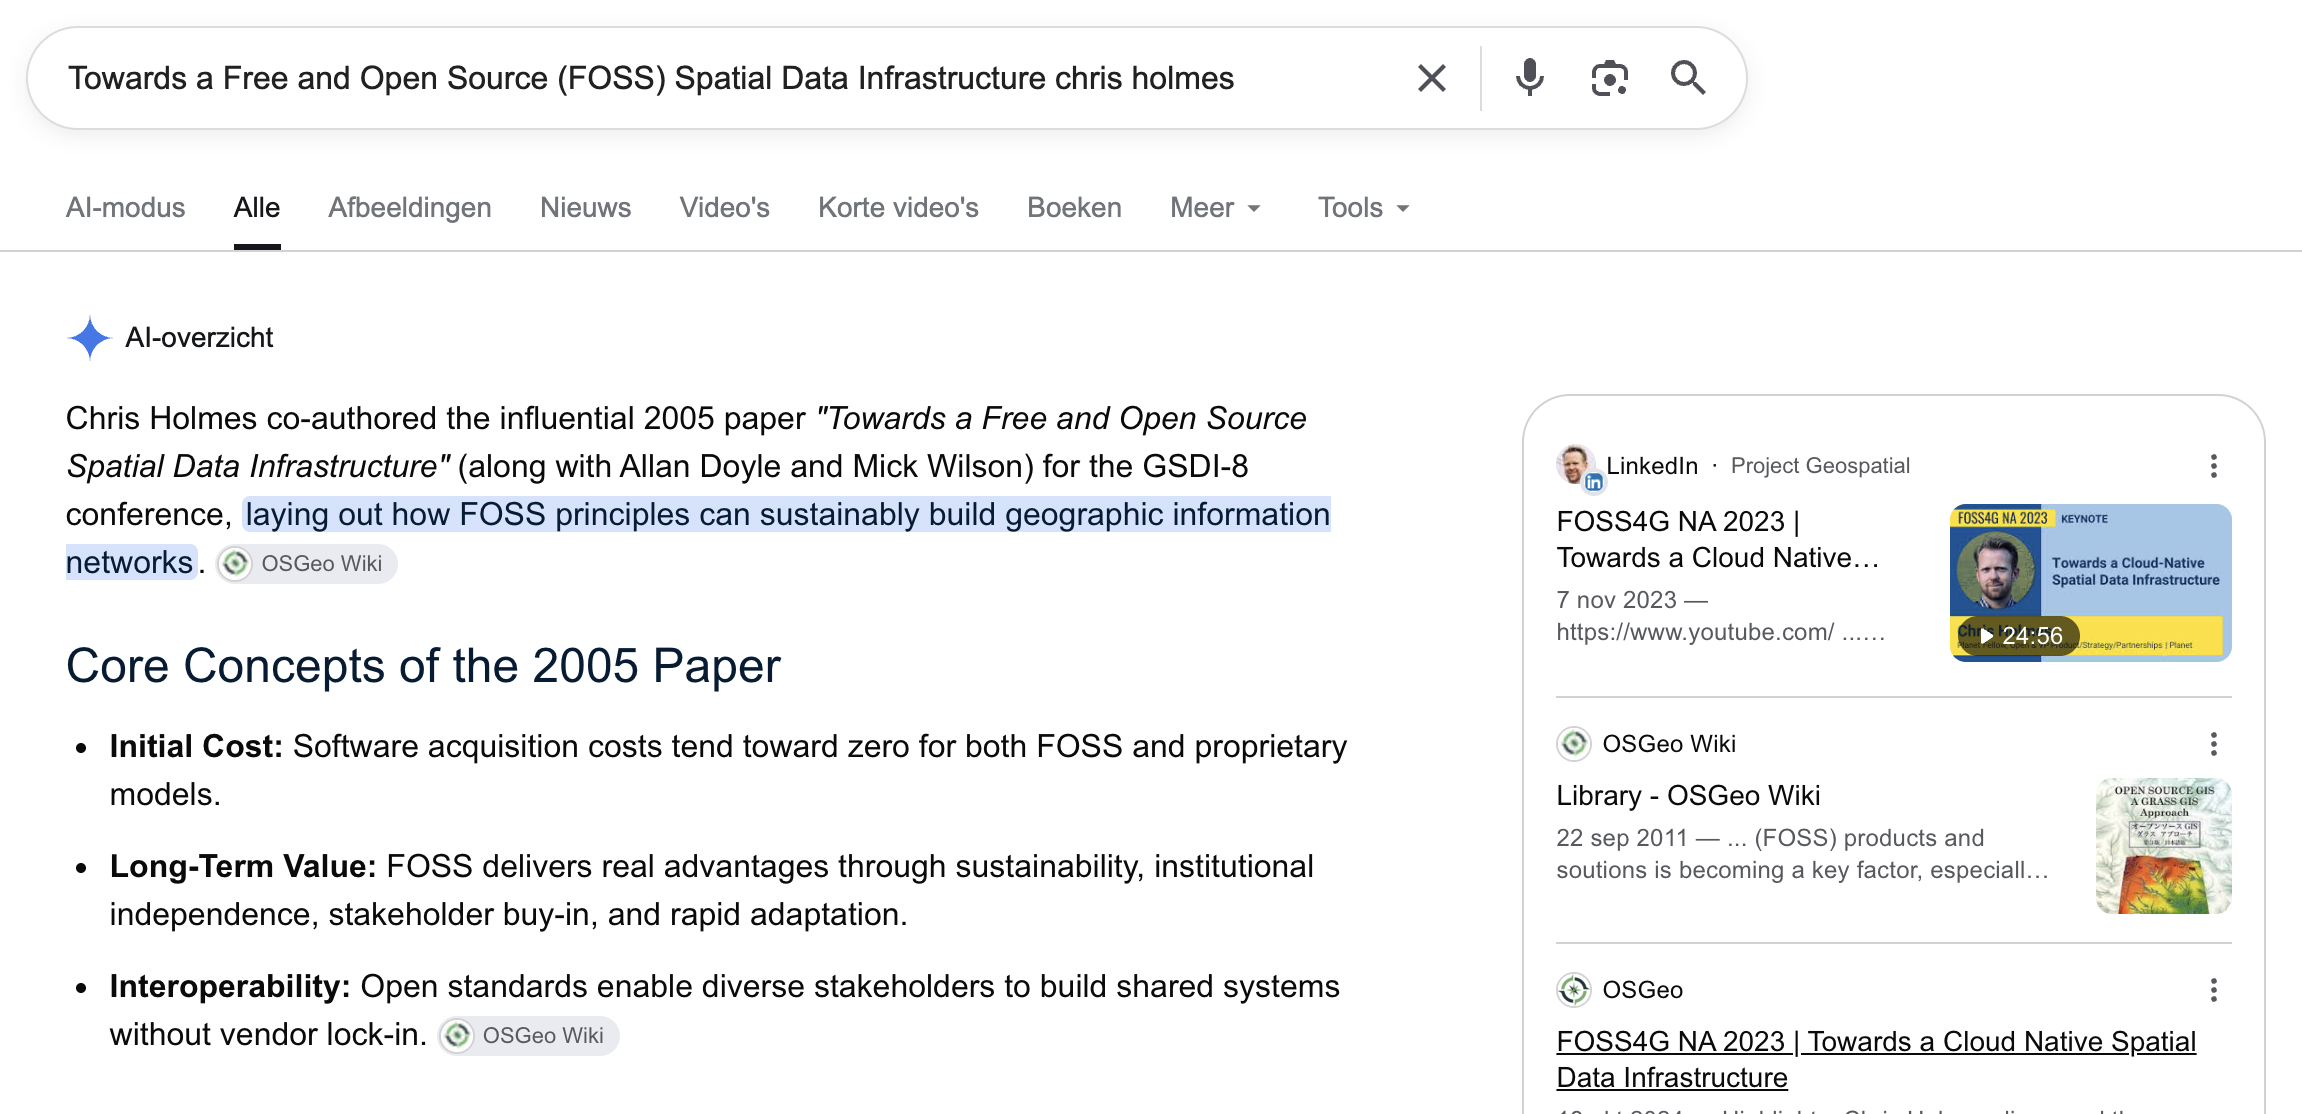The height and width of the screenshot is (1114, 2302).
Task: Click '7 nov 2023' date on LinkedIn result
Action: tap(1616, 600)
